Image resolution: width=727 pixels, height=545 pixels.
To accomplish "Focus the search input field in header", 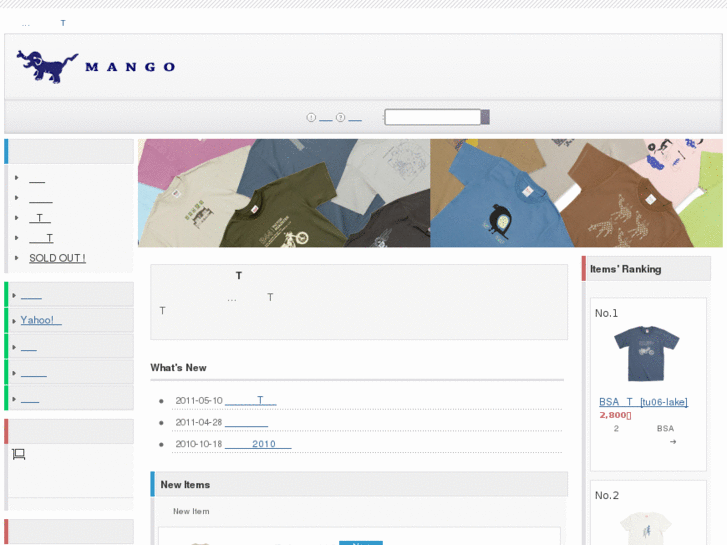I will point(432,117).
